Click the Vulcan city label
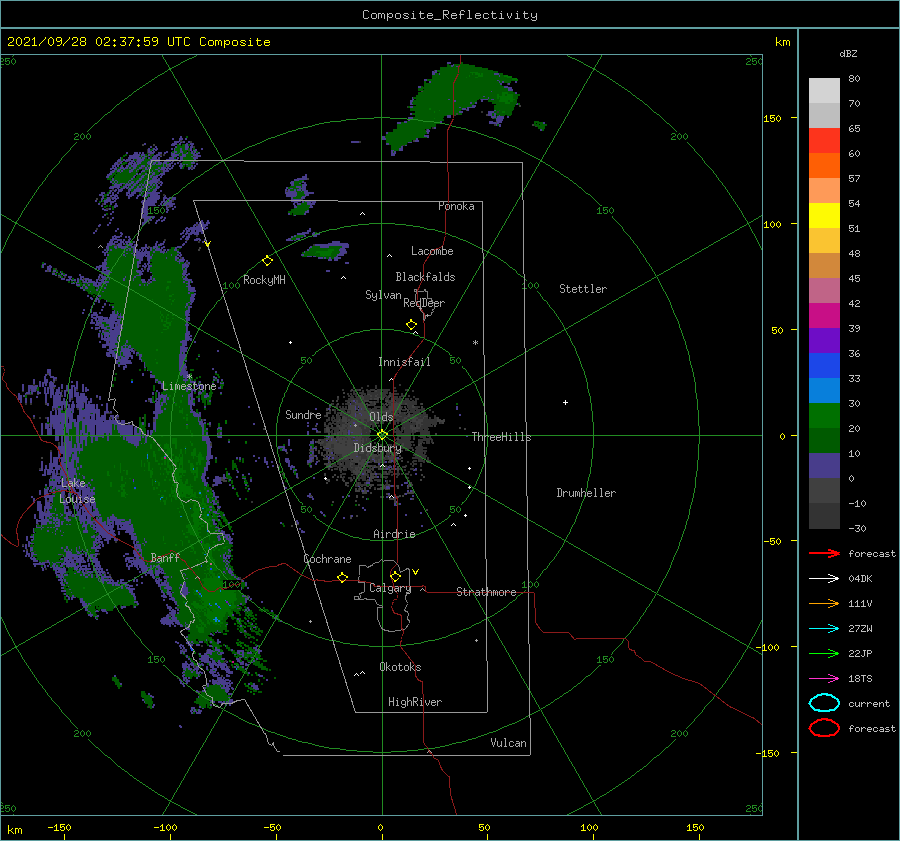900x841 pixels. tap(509, 743)
